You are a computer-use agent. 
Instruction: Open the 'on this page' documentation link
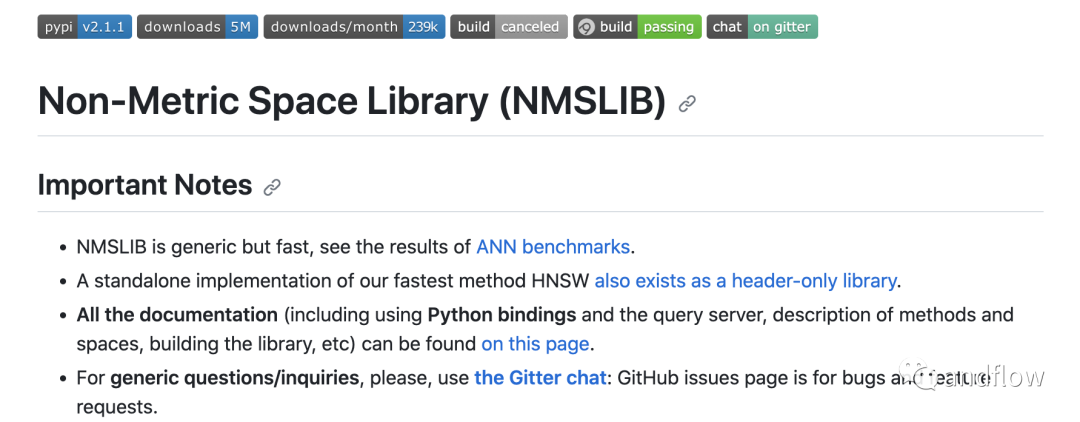pos(537,345)
